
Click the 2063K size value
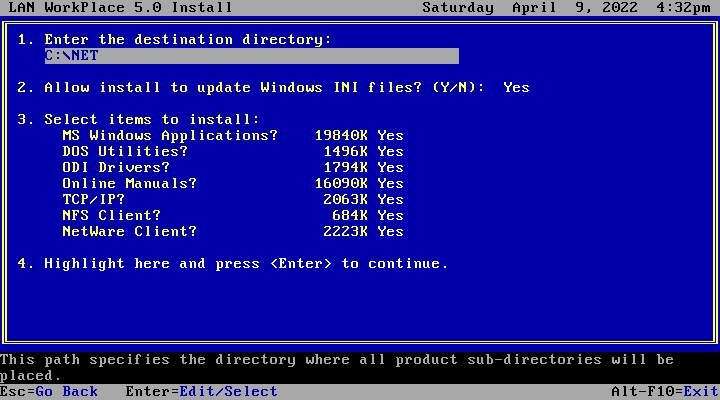coord(346,199)
